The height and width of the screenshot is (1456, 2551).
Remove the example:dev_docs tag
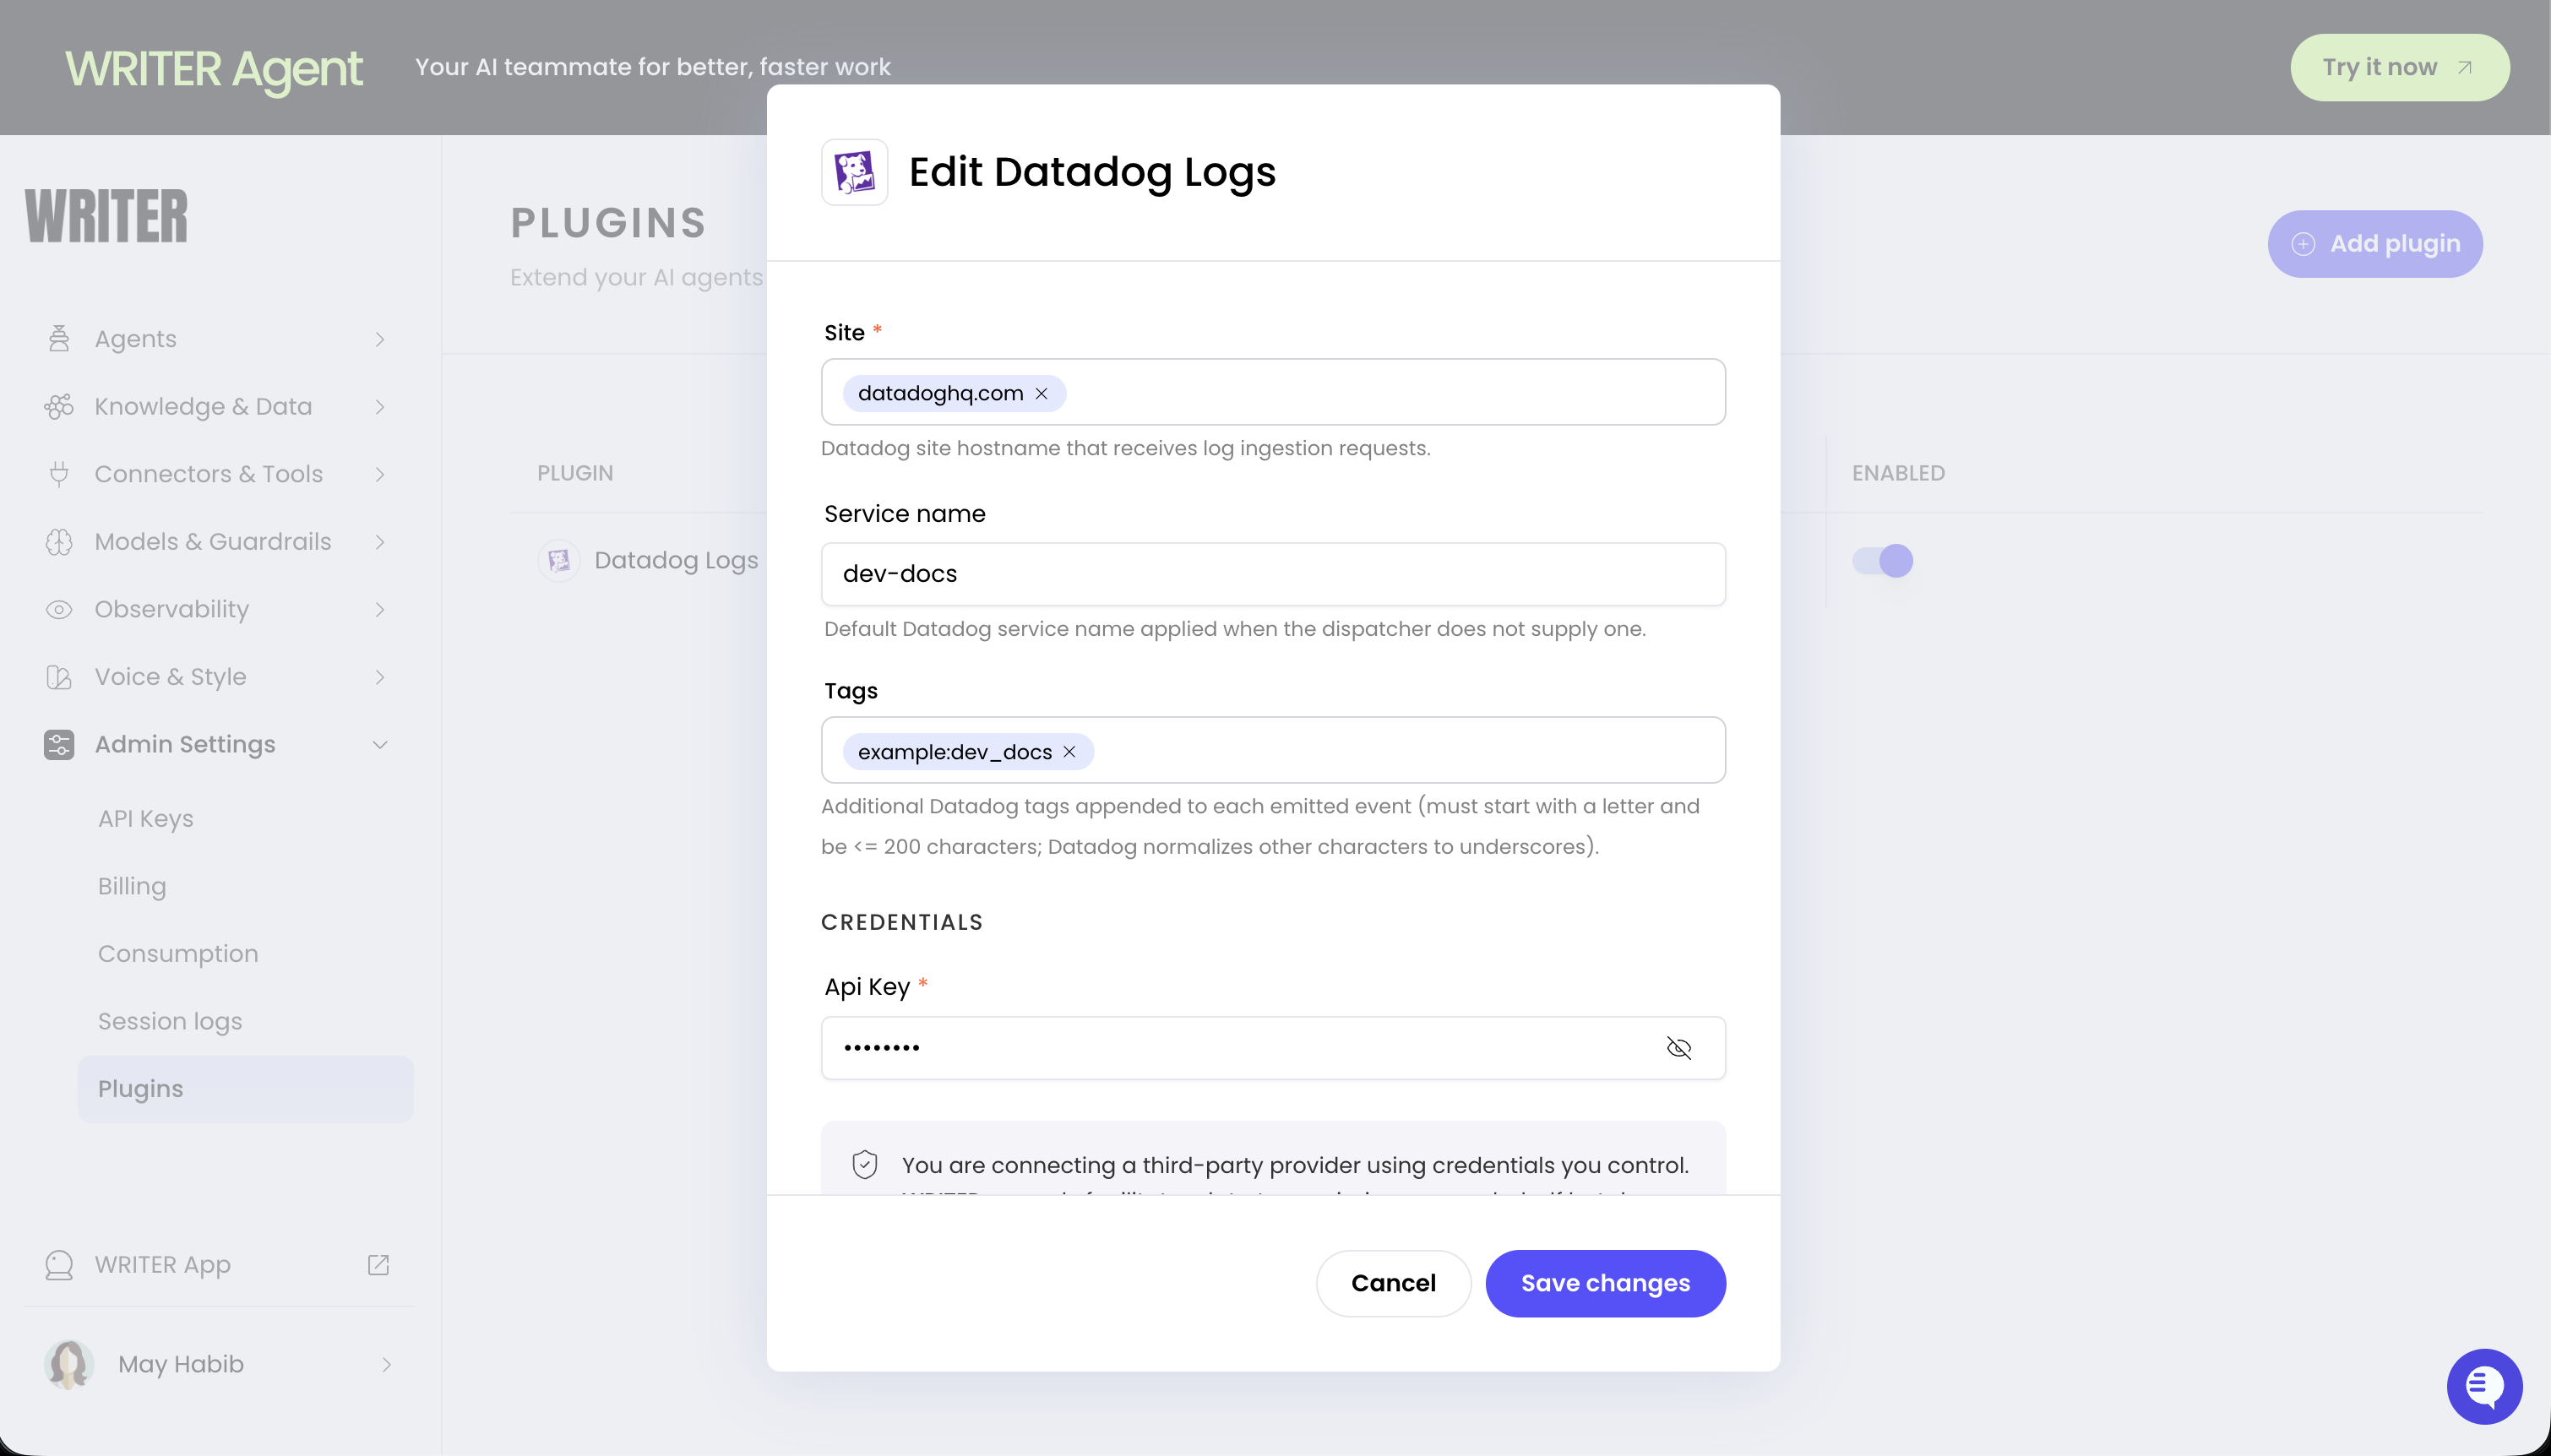tap(1069, 751)
